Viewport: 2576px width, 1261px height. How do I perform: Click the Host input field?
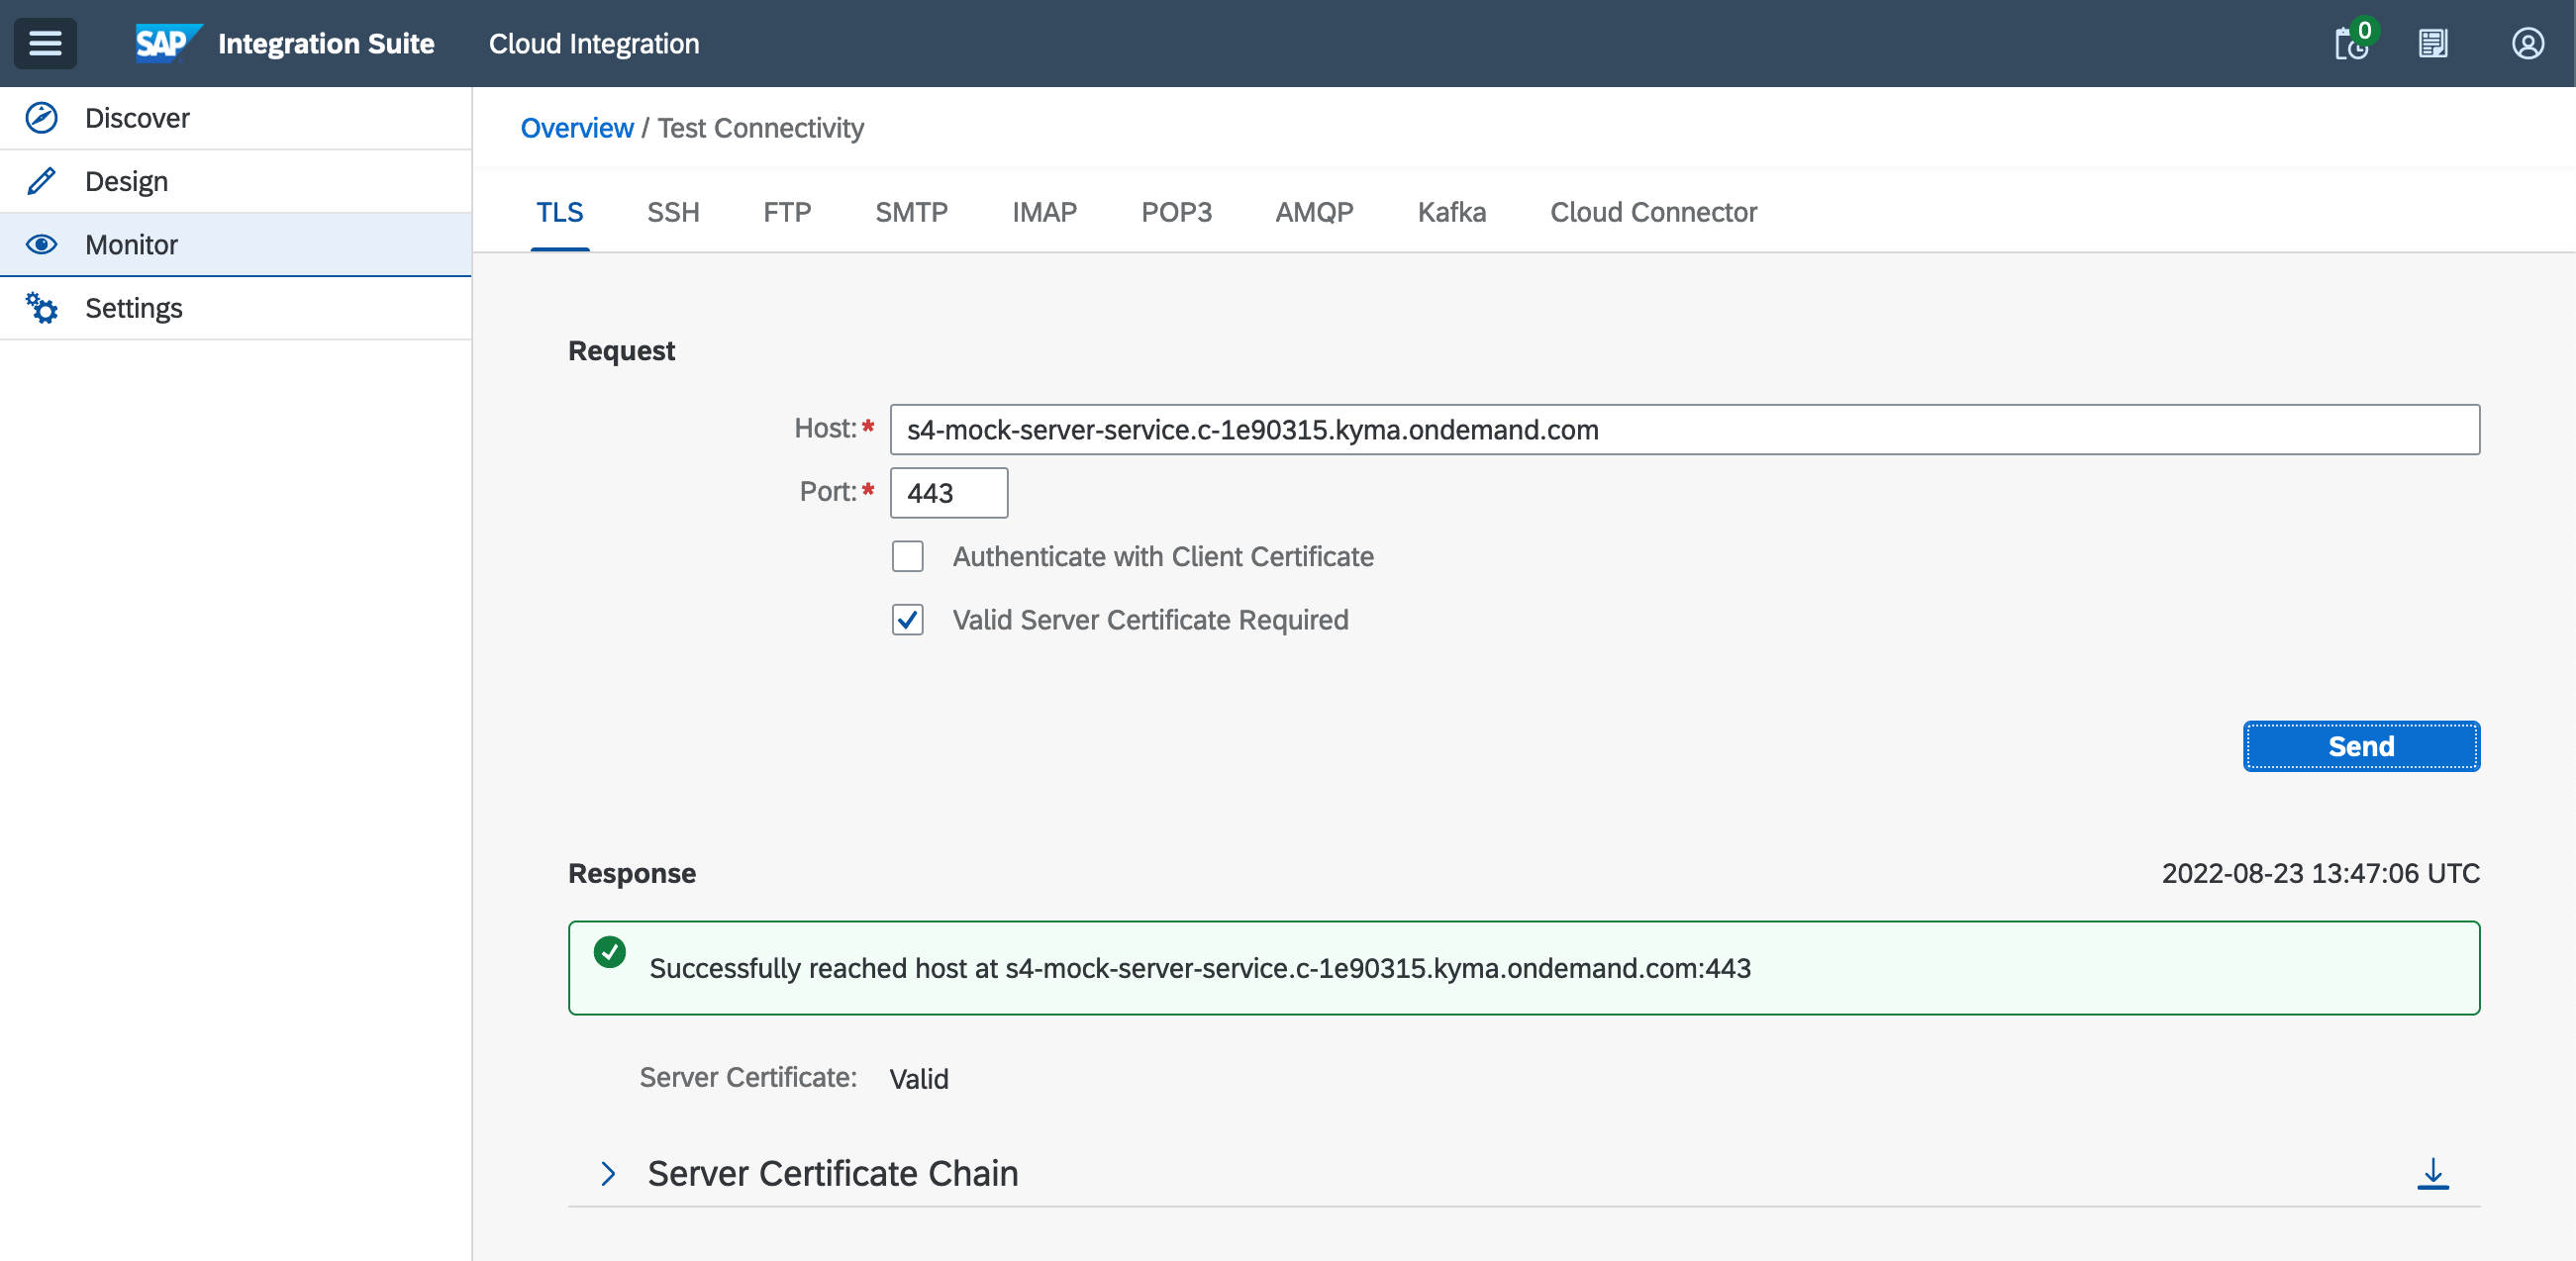[x=1685, y=429]
